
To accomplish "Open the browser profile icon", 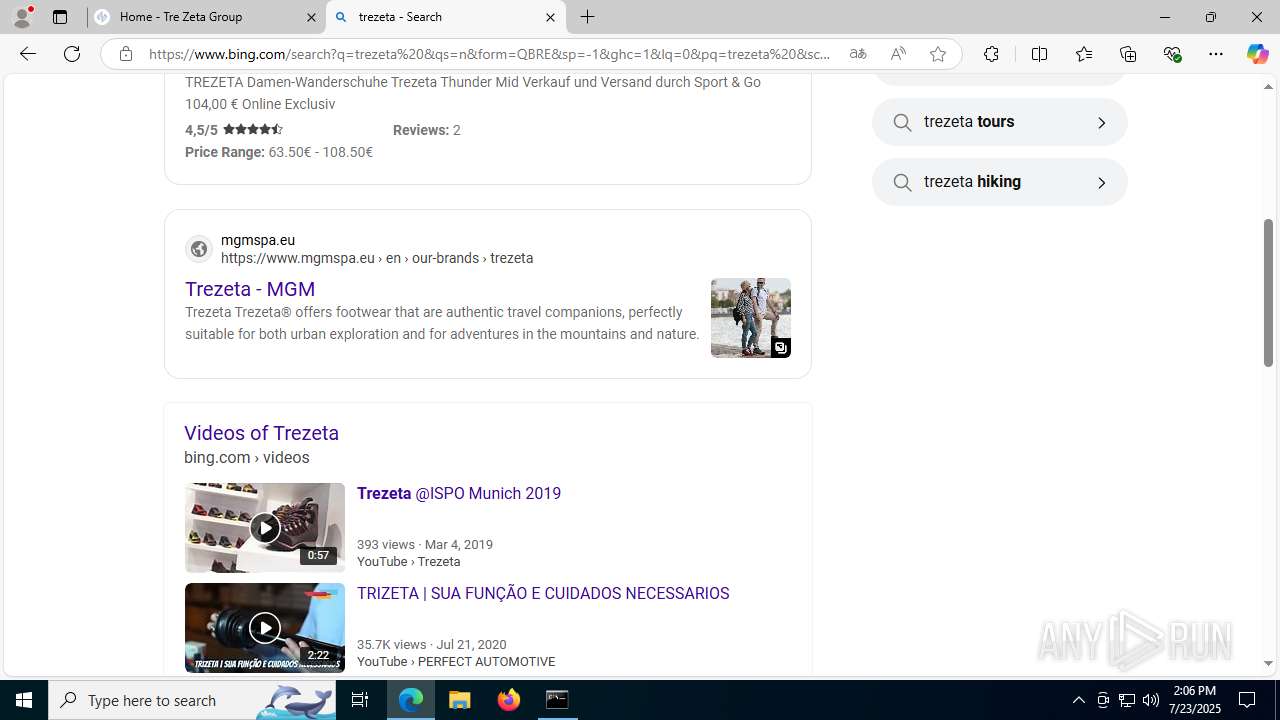I will [x=22, y=17].
